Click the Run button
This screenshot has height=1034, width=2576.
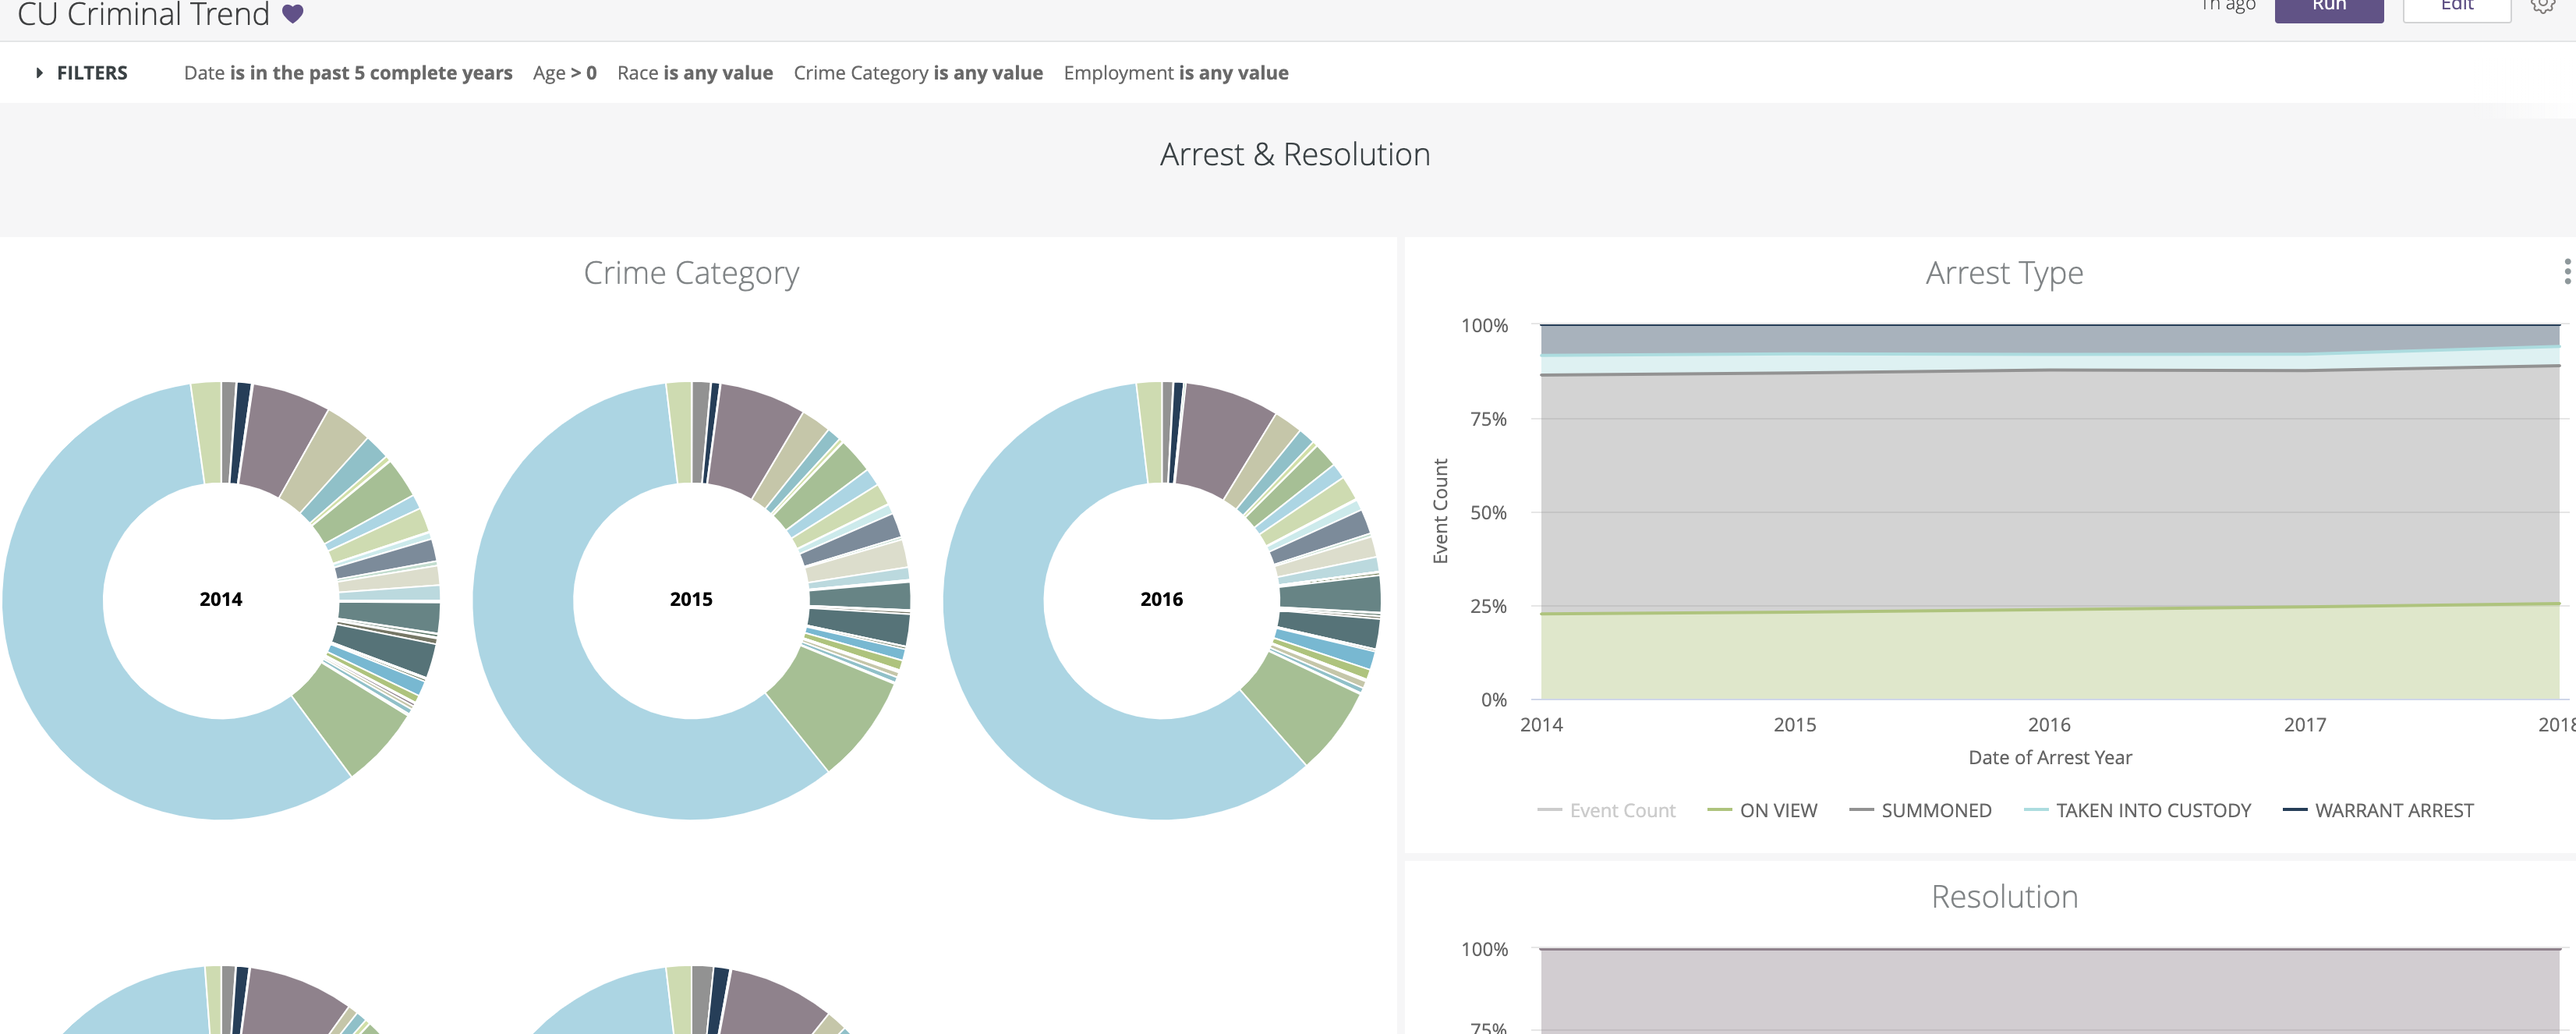[x=2328, y=8]
